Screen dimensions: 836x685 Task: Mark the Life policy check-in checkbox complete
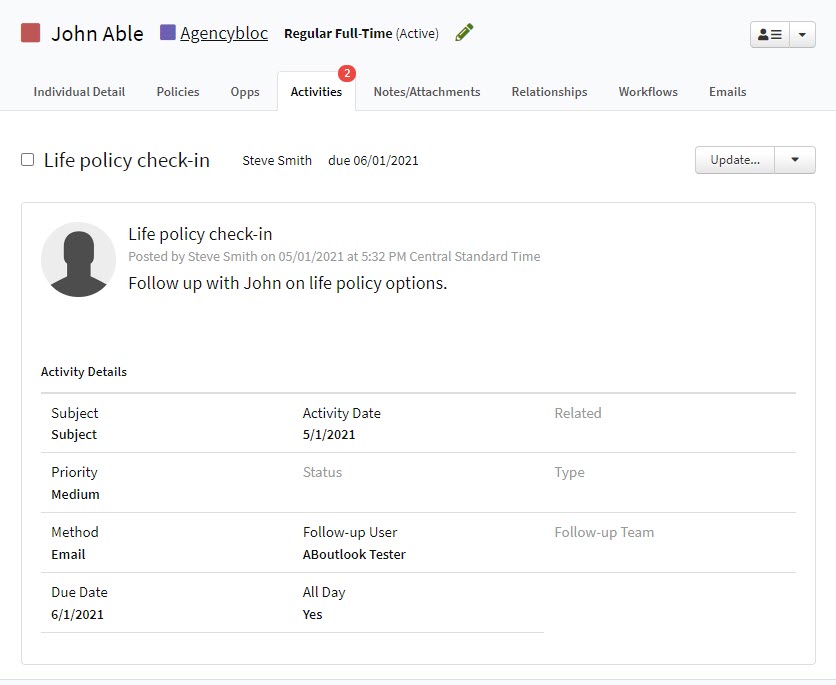(27, 158)
